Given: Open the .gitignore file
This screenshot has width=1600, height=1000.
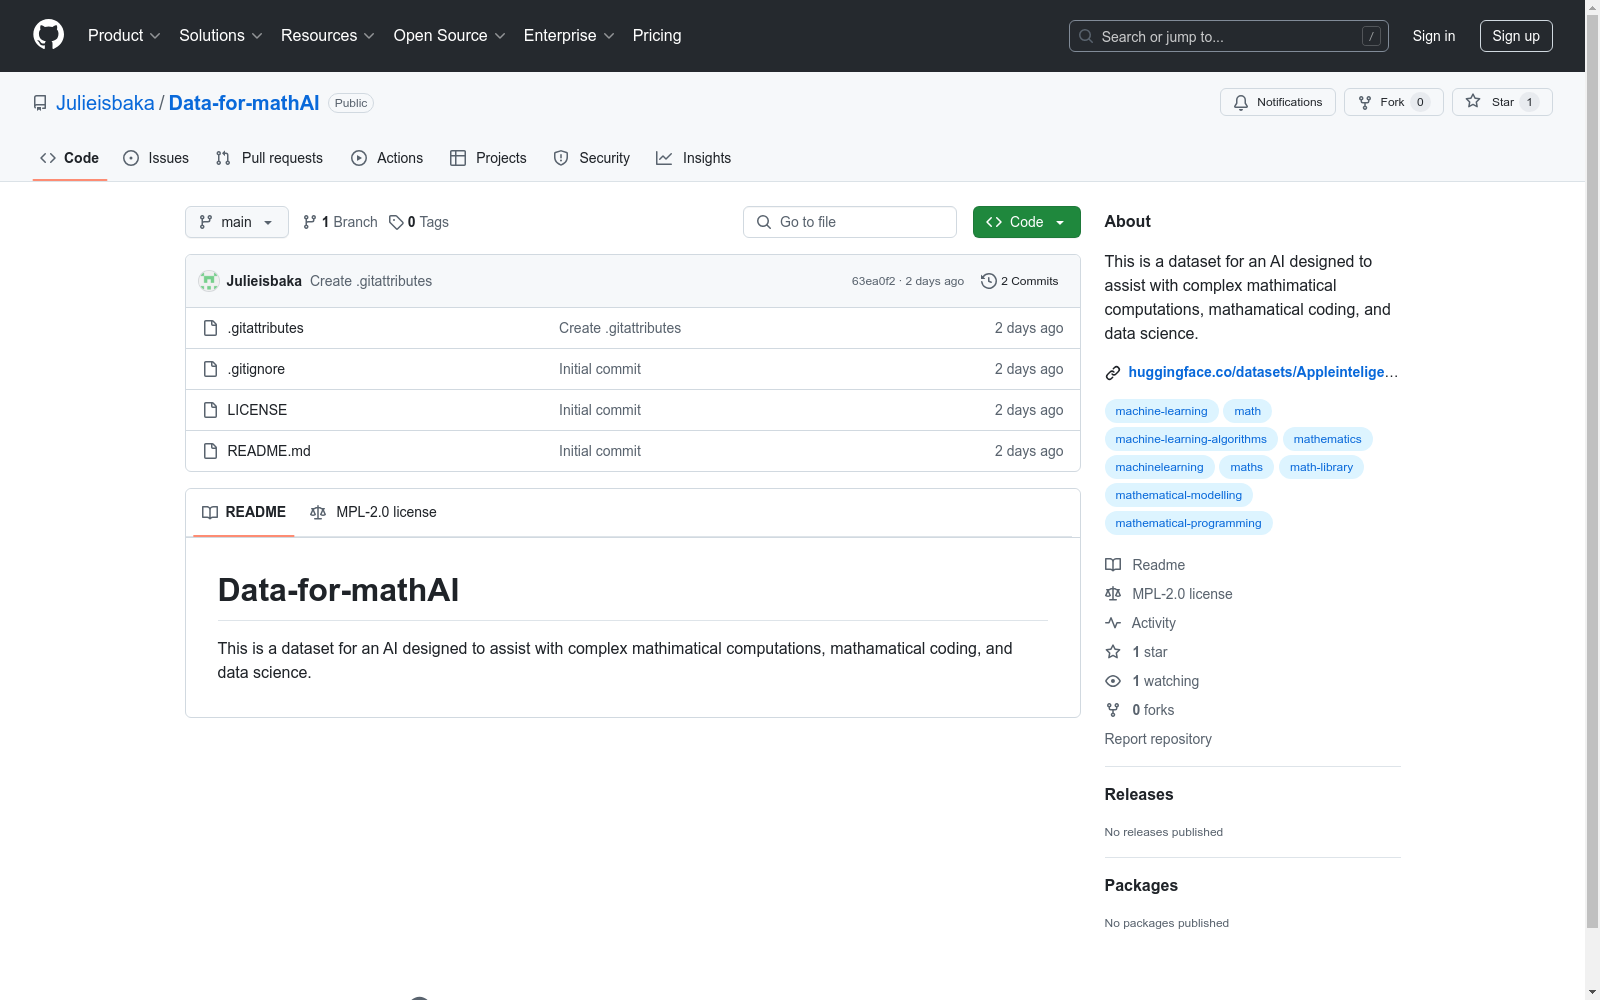Looking at the screenshot, I should pos(256,369).
